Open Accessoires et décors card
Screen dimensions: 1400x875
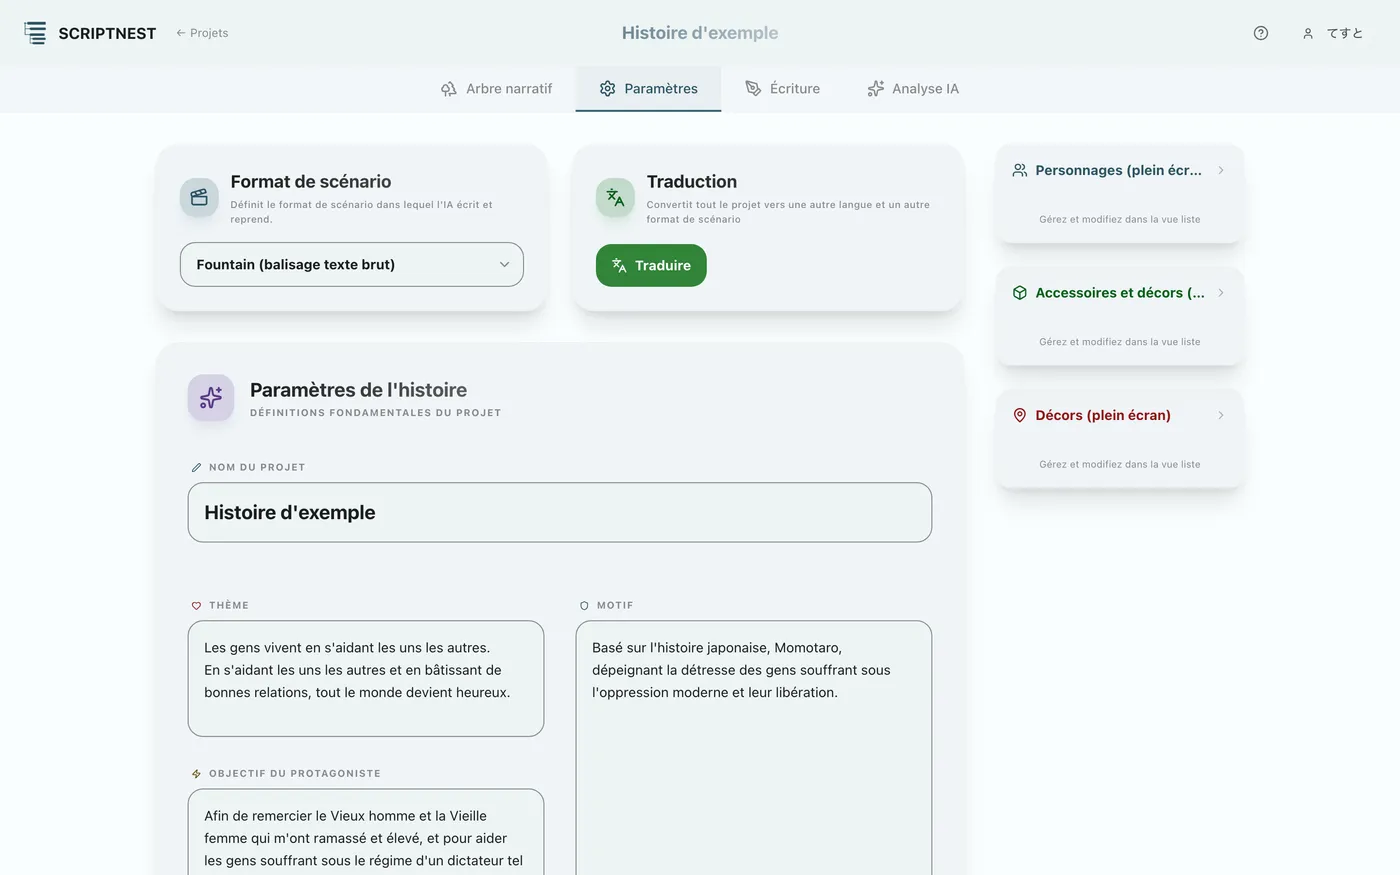pos(1120,316)
